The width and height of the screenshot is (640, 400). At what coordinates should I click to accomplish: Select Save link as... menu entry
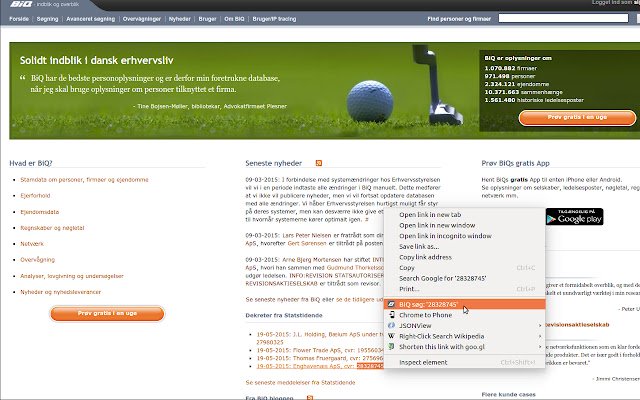464,247
